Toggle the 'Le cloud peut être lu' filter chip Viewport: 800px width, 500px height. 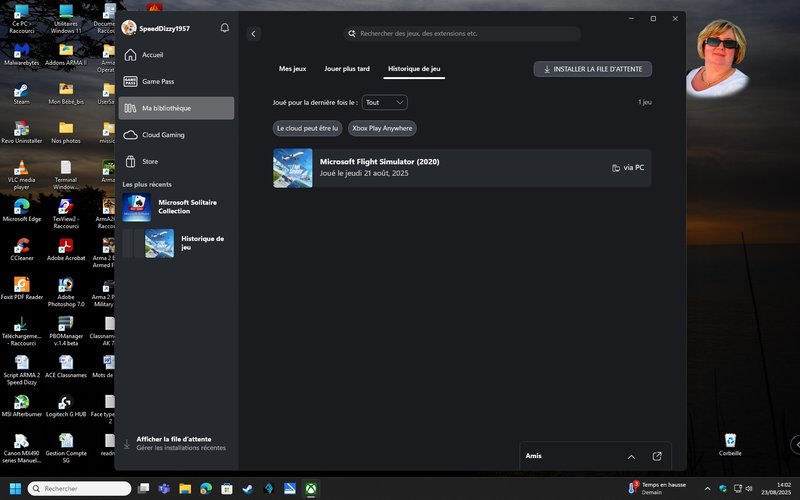(307, 128)
